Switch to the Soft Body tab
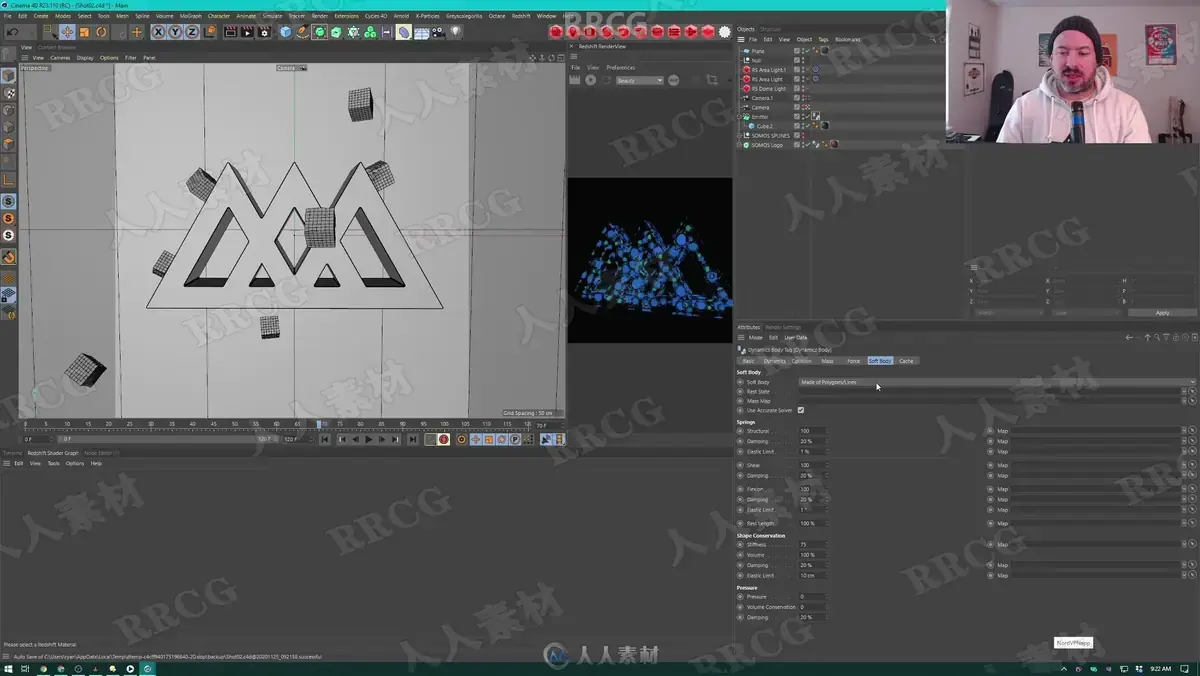Viewport: 1200px width, 676px height. click(879, 361)
